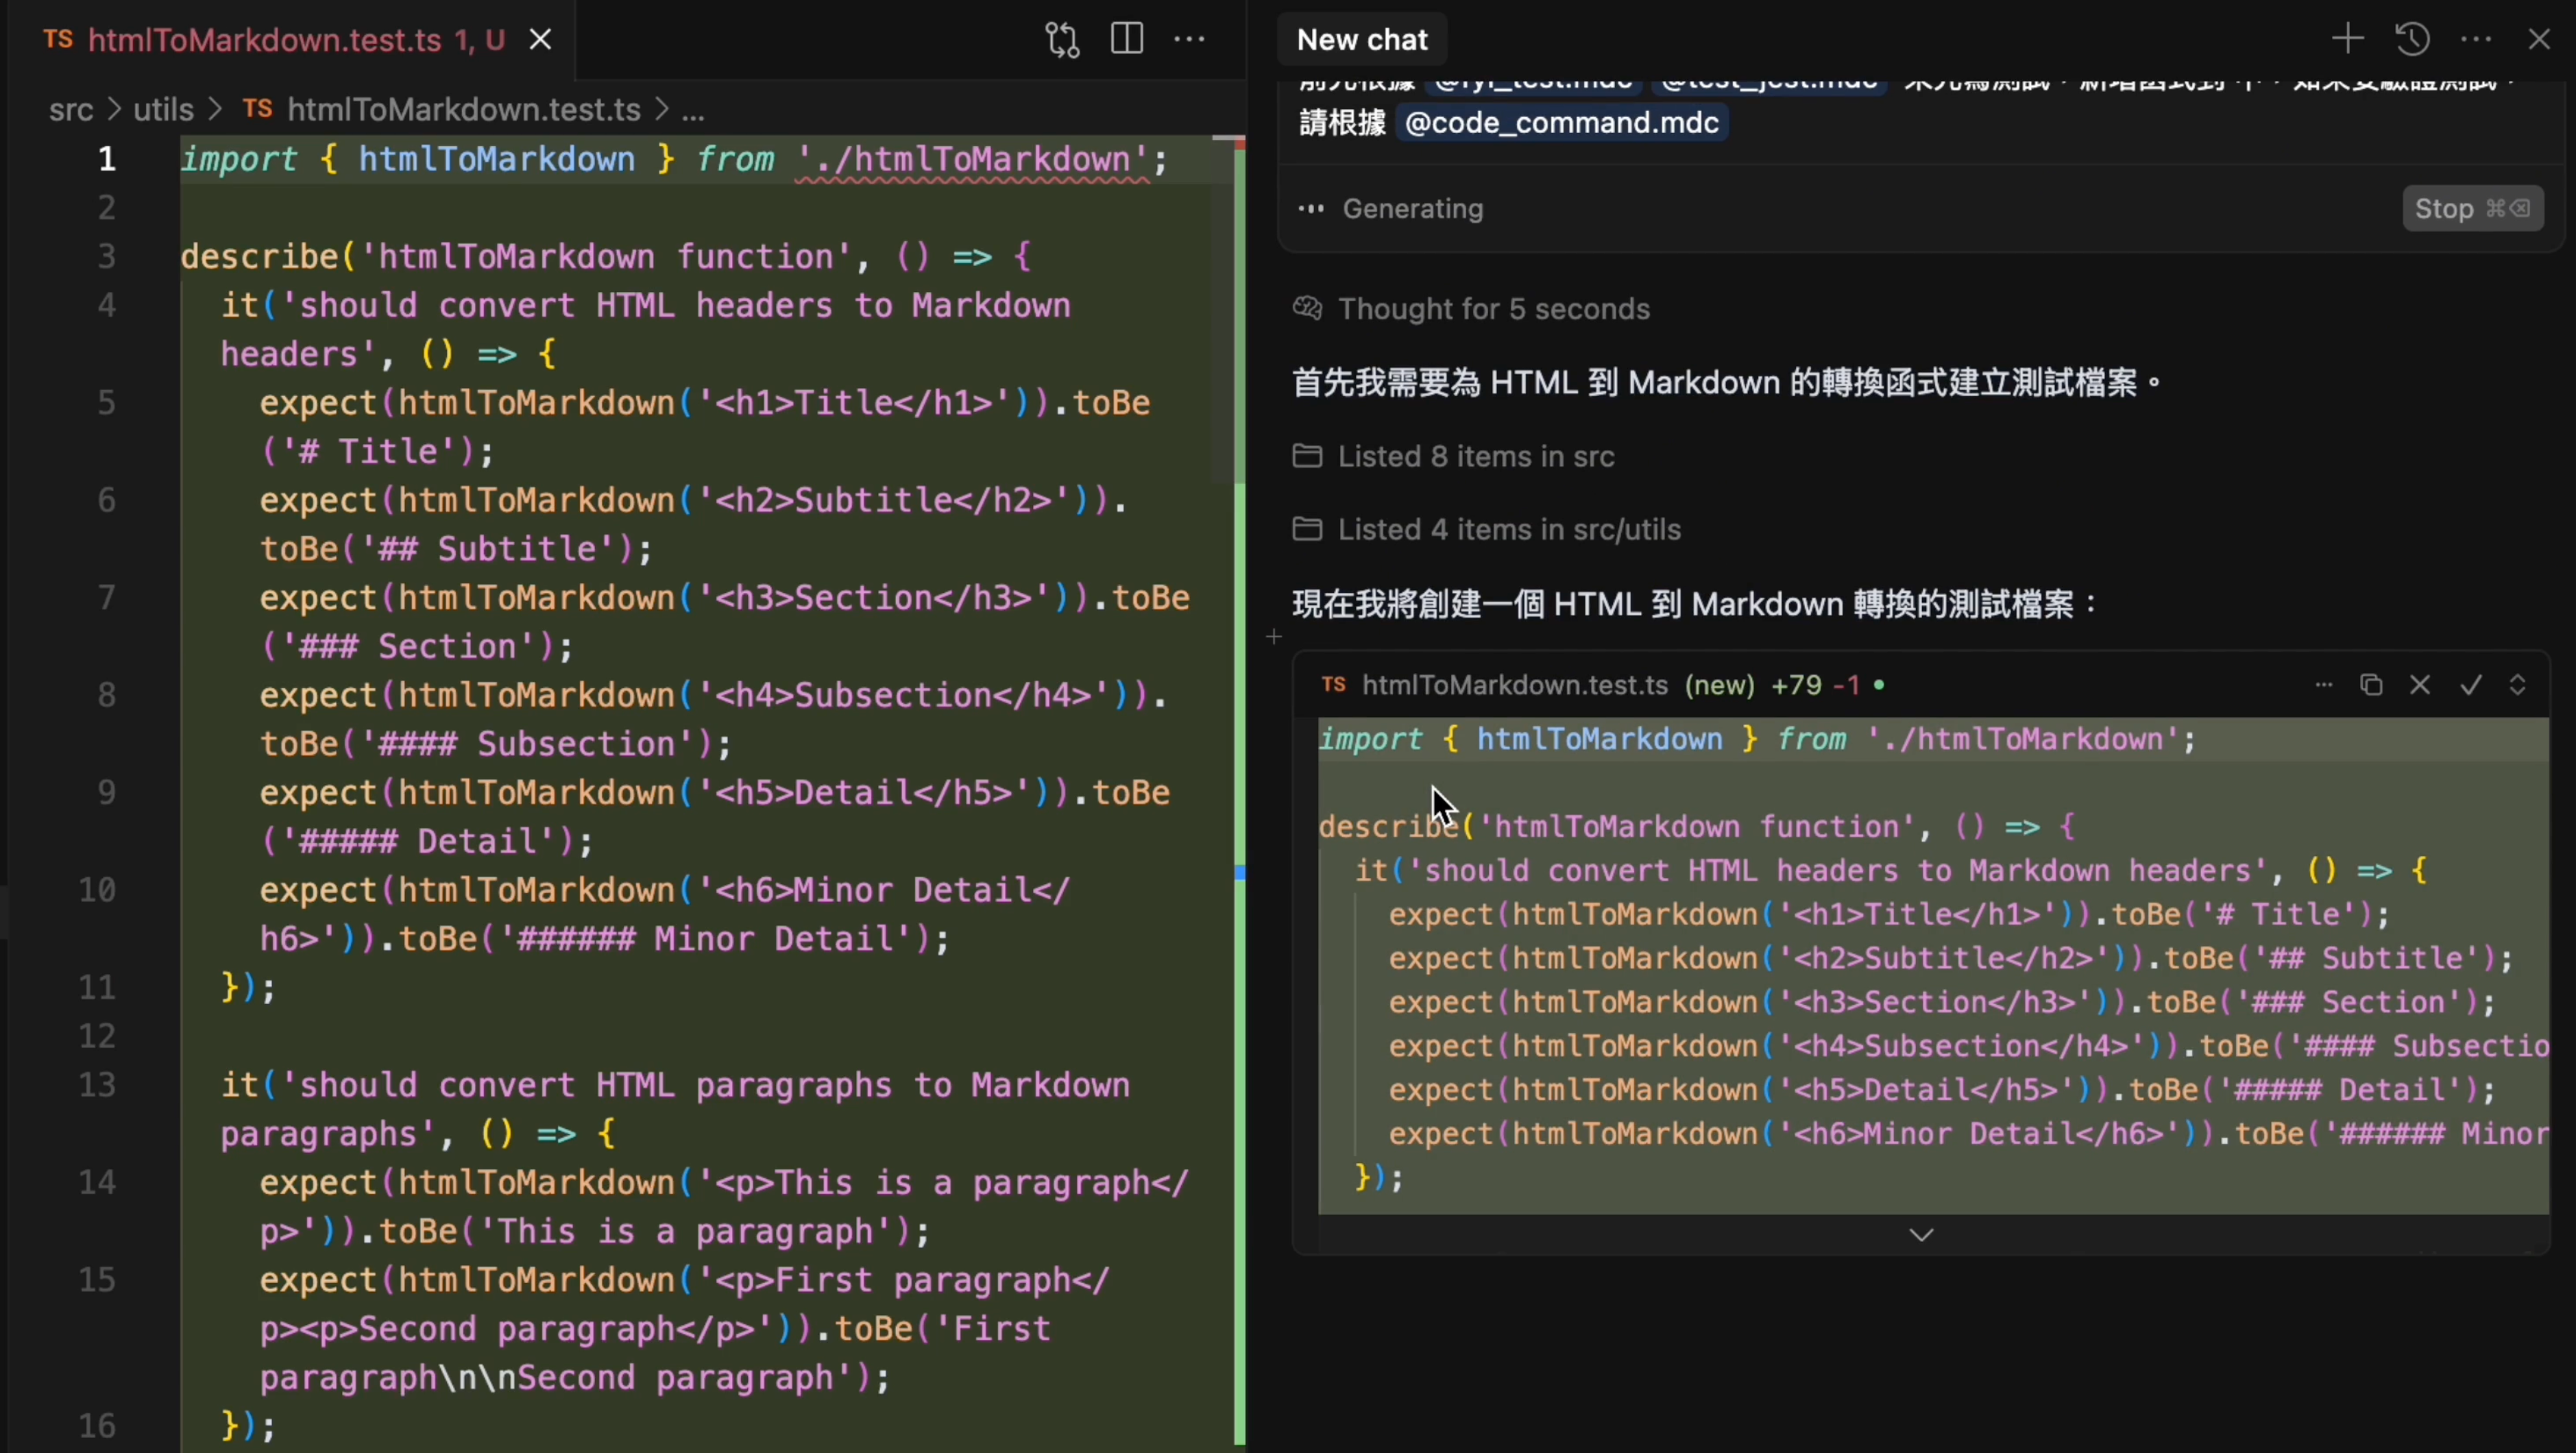Viewport: 2576px width, 1453px height.
Task: Expand the collapsed code block chevron
Action: pos(1922,1234)
